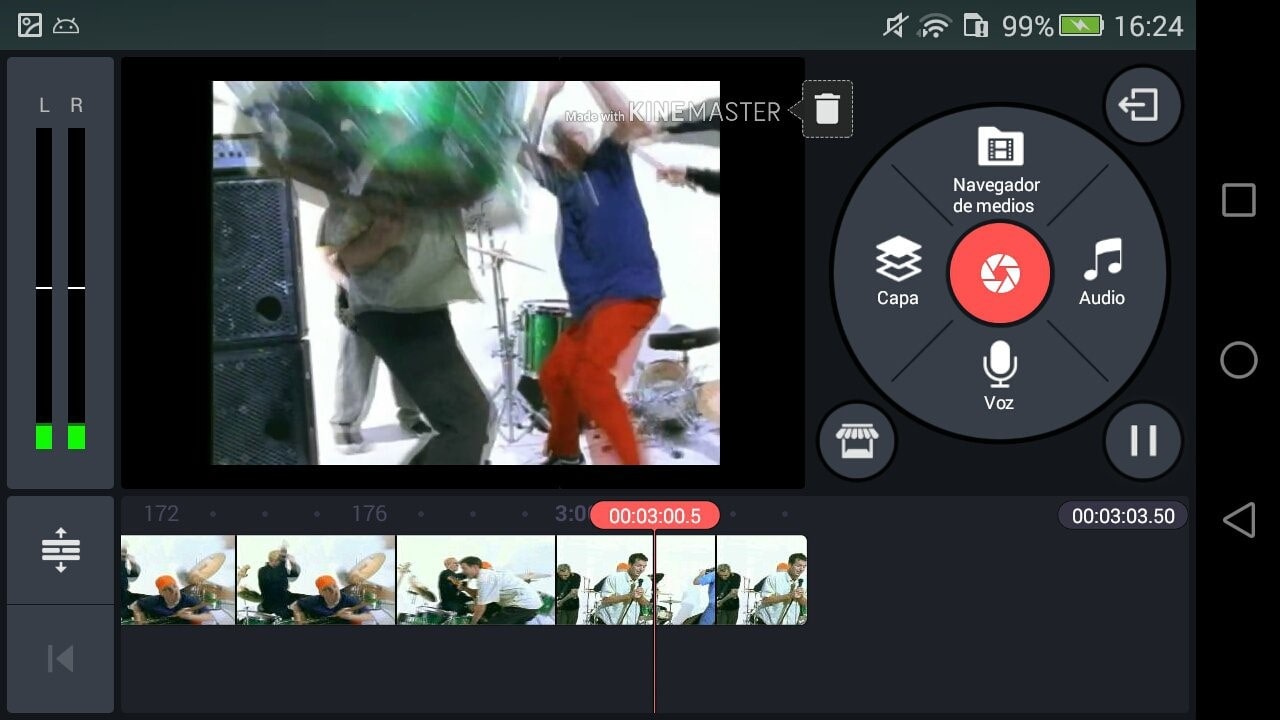The width and height of the screenshot is (1280, 720).
Task: Open Android recent apps square button
Action: tap(1238, 200)
